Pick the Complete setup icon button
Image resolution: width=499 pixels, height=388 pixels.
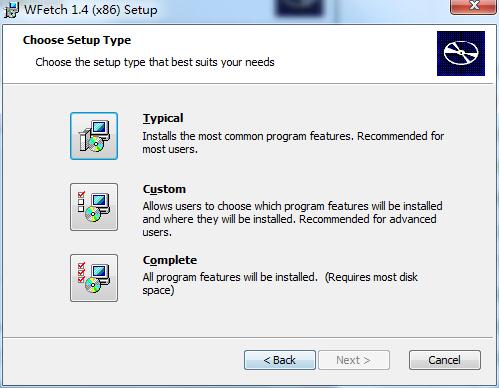(x=94, y=278)
